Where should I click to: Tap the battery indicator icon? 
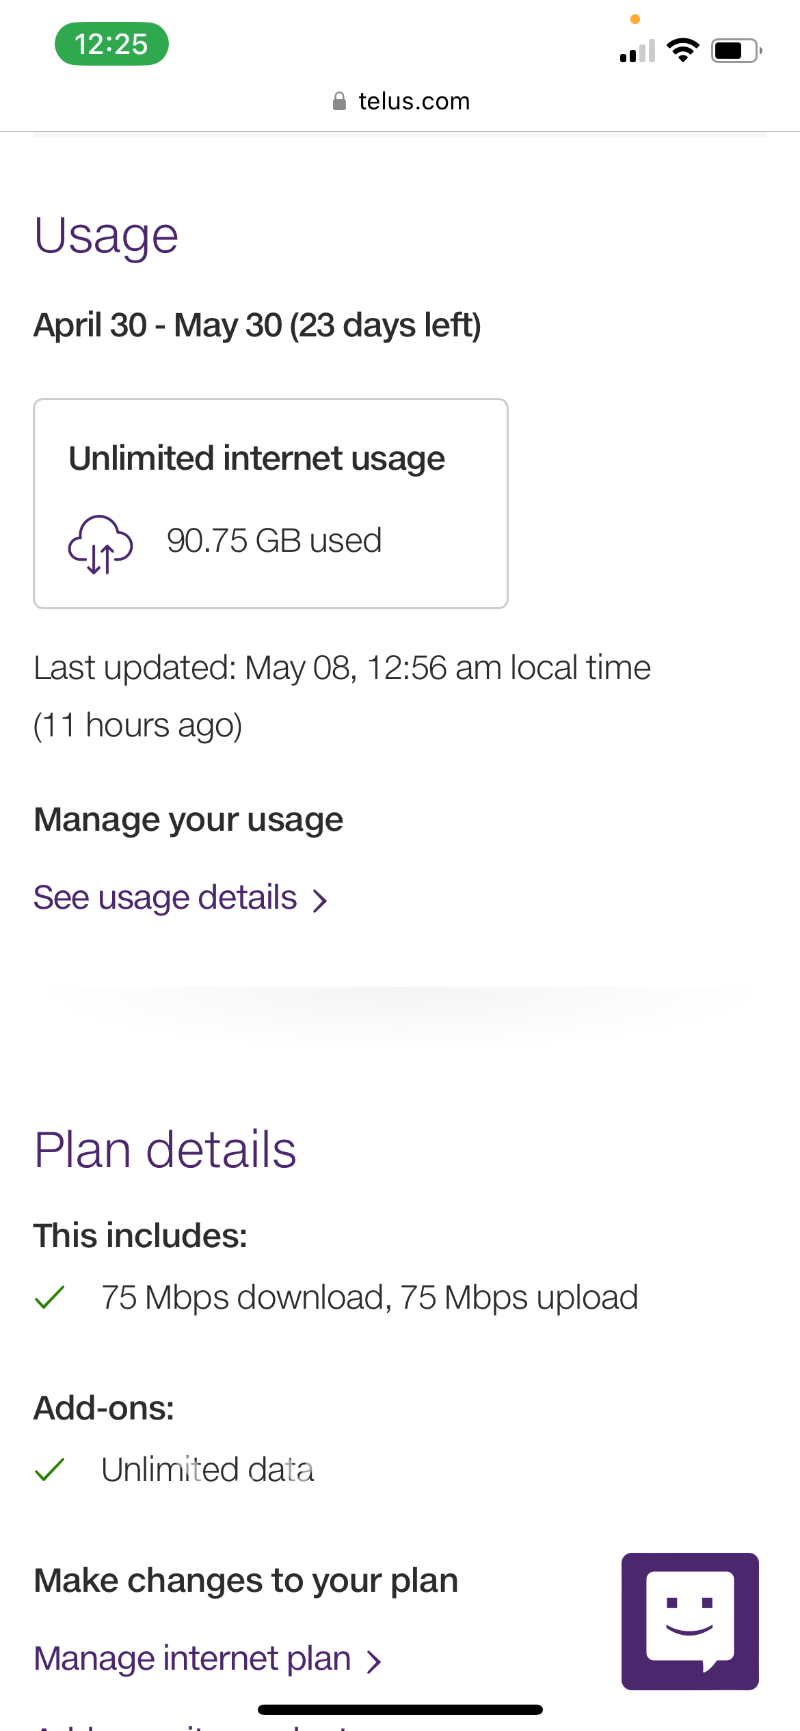tap(735, 50)
